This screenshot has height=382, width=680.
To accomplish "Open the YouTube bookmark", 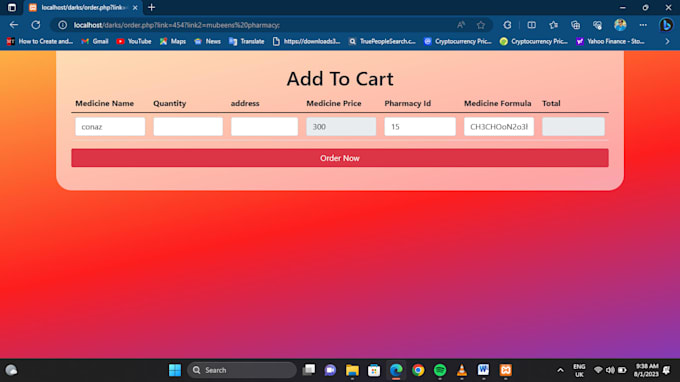I will click(134, 41).
